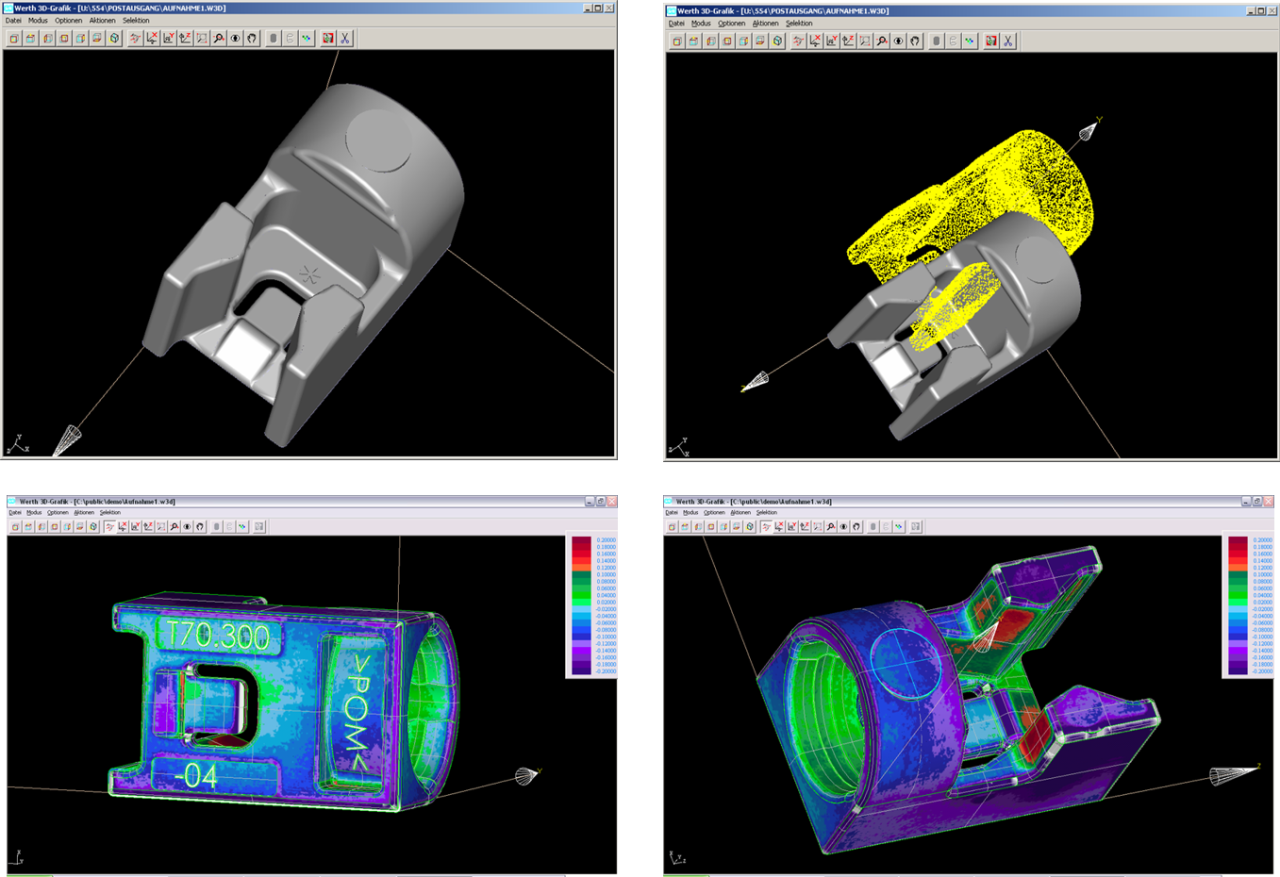This screenshot has height=877, width=1280.
Task: Open the Modus menu in the lower-right window
Action: [691, 512]
